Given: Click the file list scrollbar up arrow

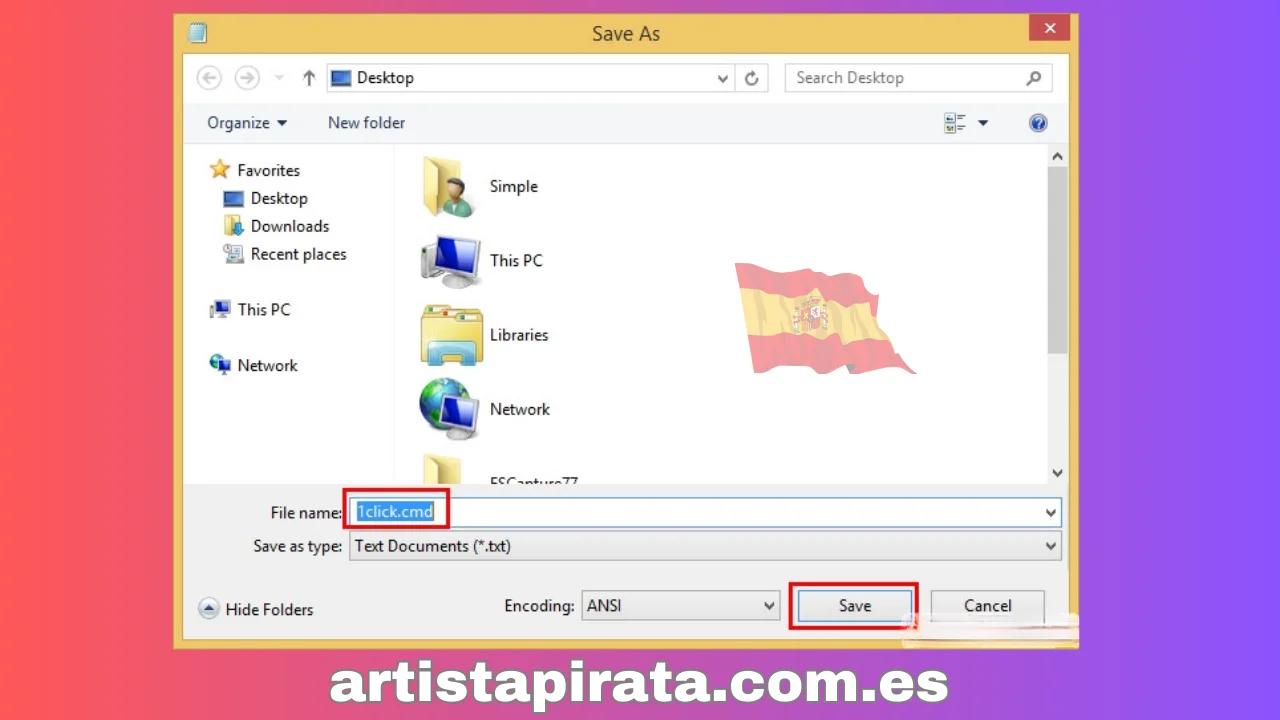Looking at the screenshot, I should click(x=1058, y=158).
